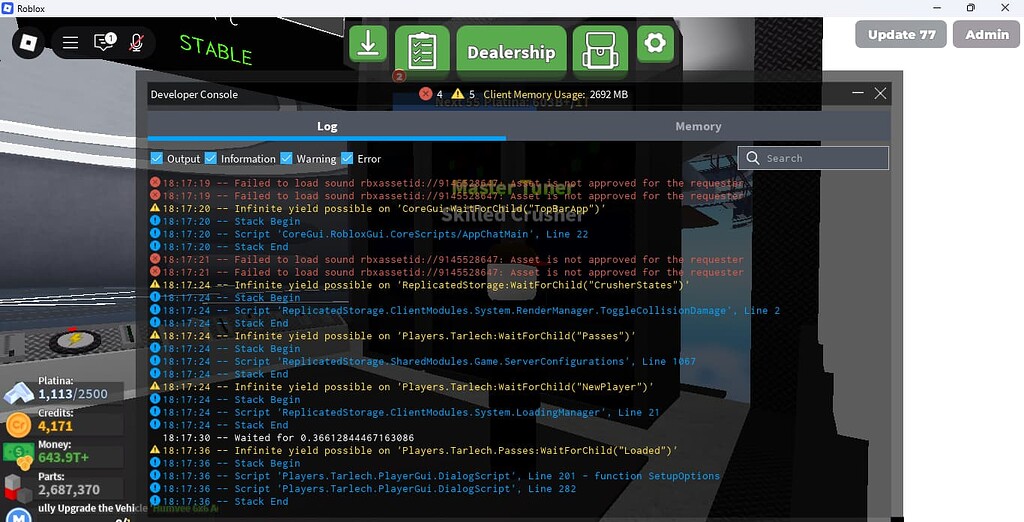Click the Money 643.9T+ value
This screenshot has width=1024, height=522.
[x=63, y=457]
